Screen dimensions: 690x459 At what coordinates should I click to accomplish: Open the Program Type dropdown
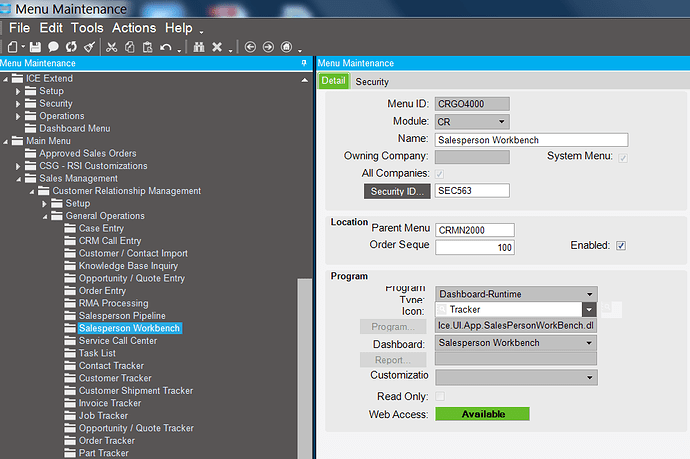click(x=589, y=294)
